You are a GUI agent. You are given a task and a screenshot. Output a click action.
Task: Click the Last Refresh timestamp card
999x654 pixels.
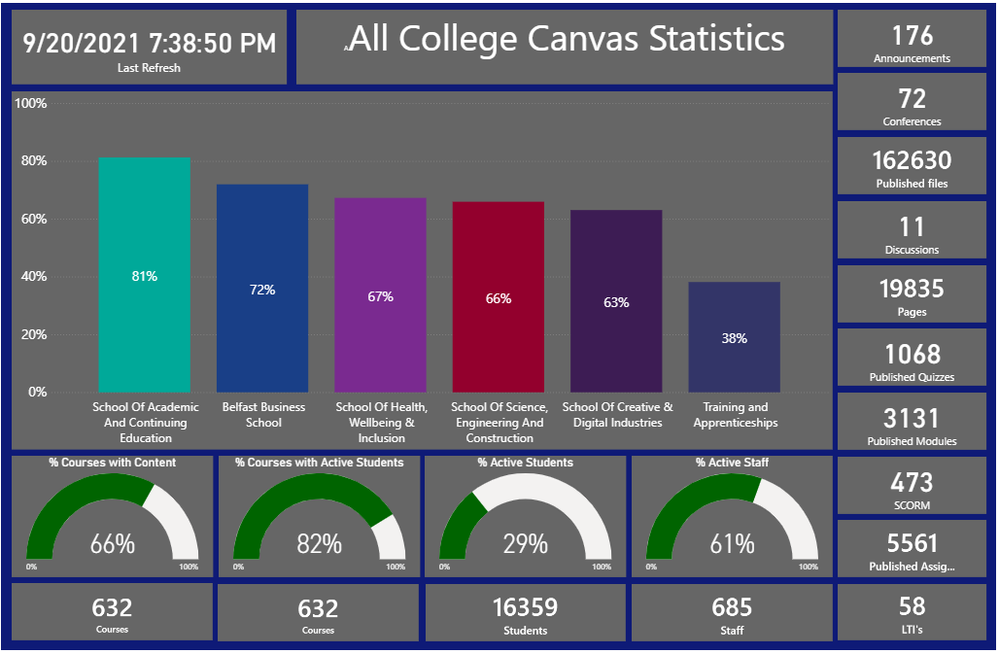pyautogui.click(x=149, y=48)
